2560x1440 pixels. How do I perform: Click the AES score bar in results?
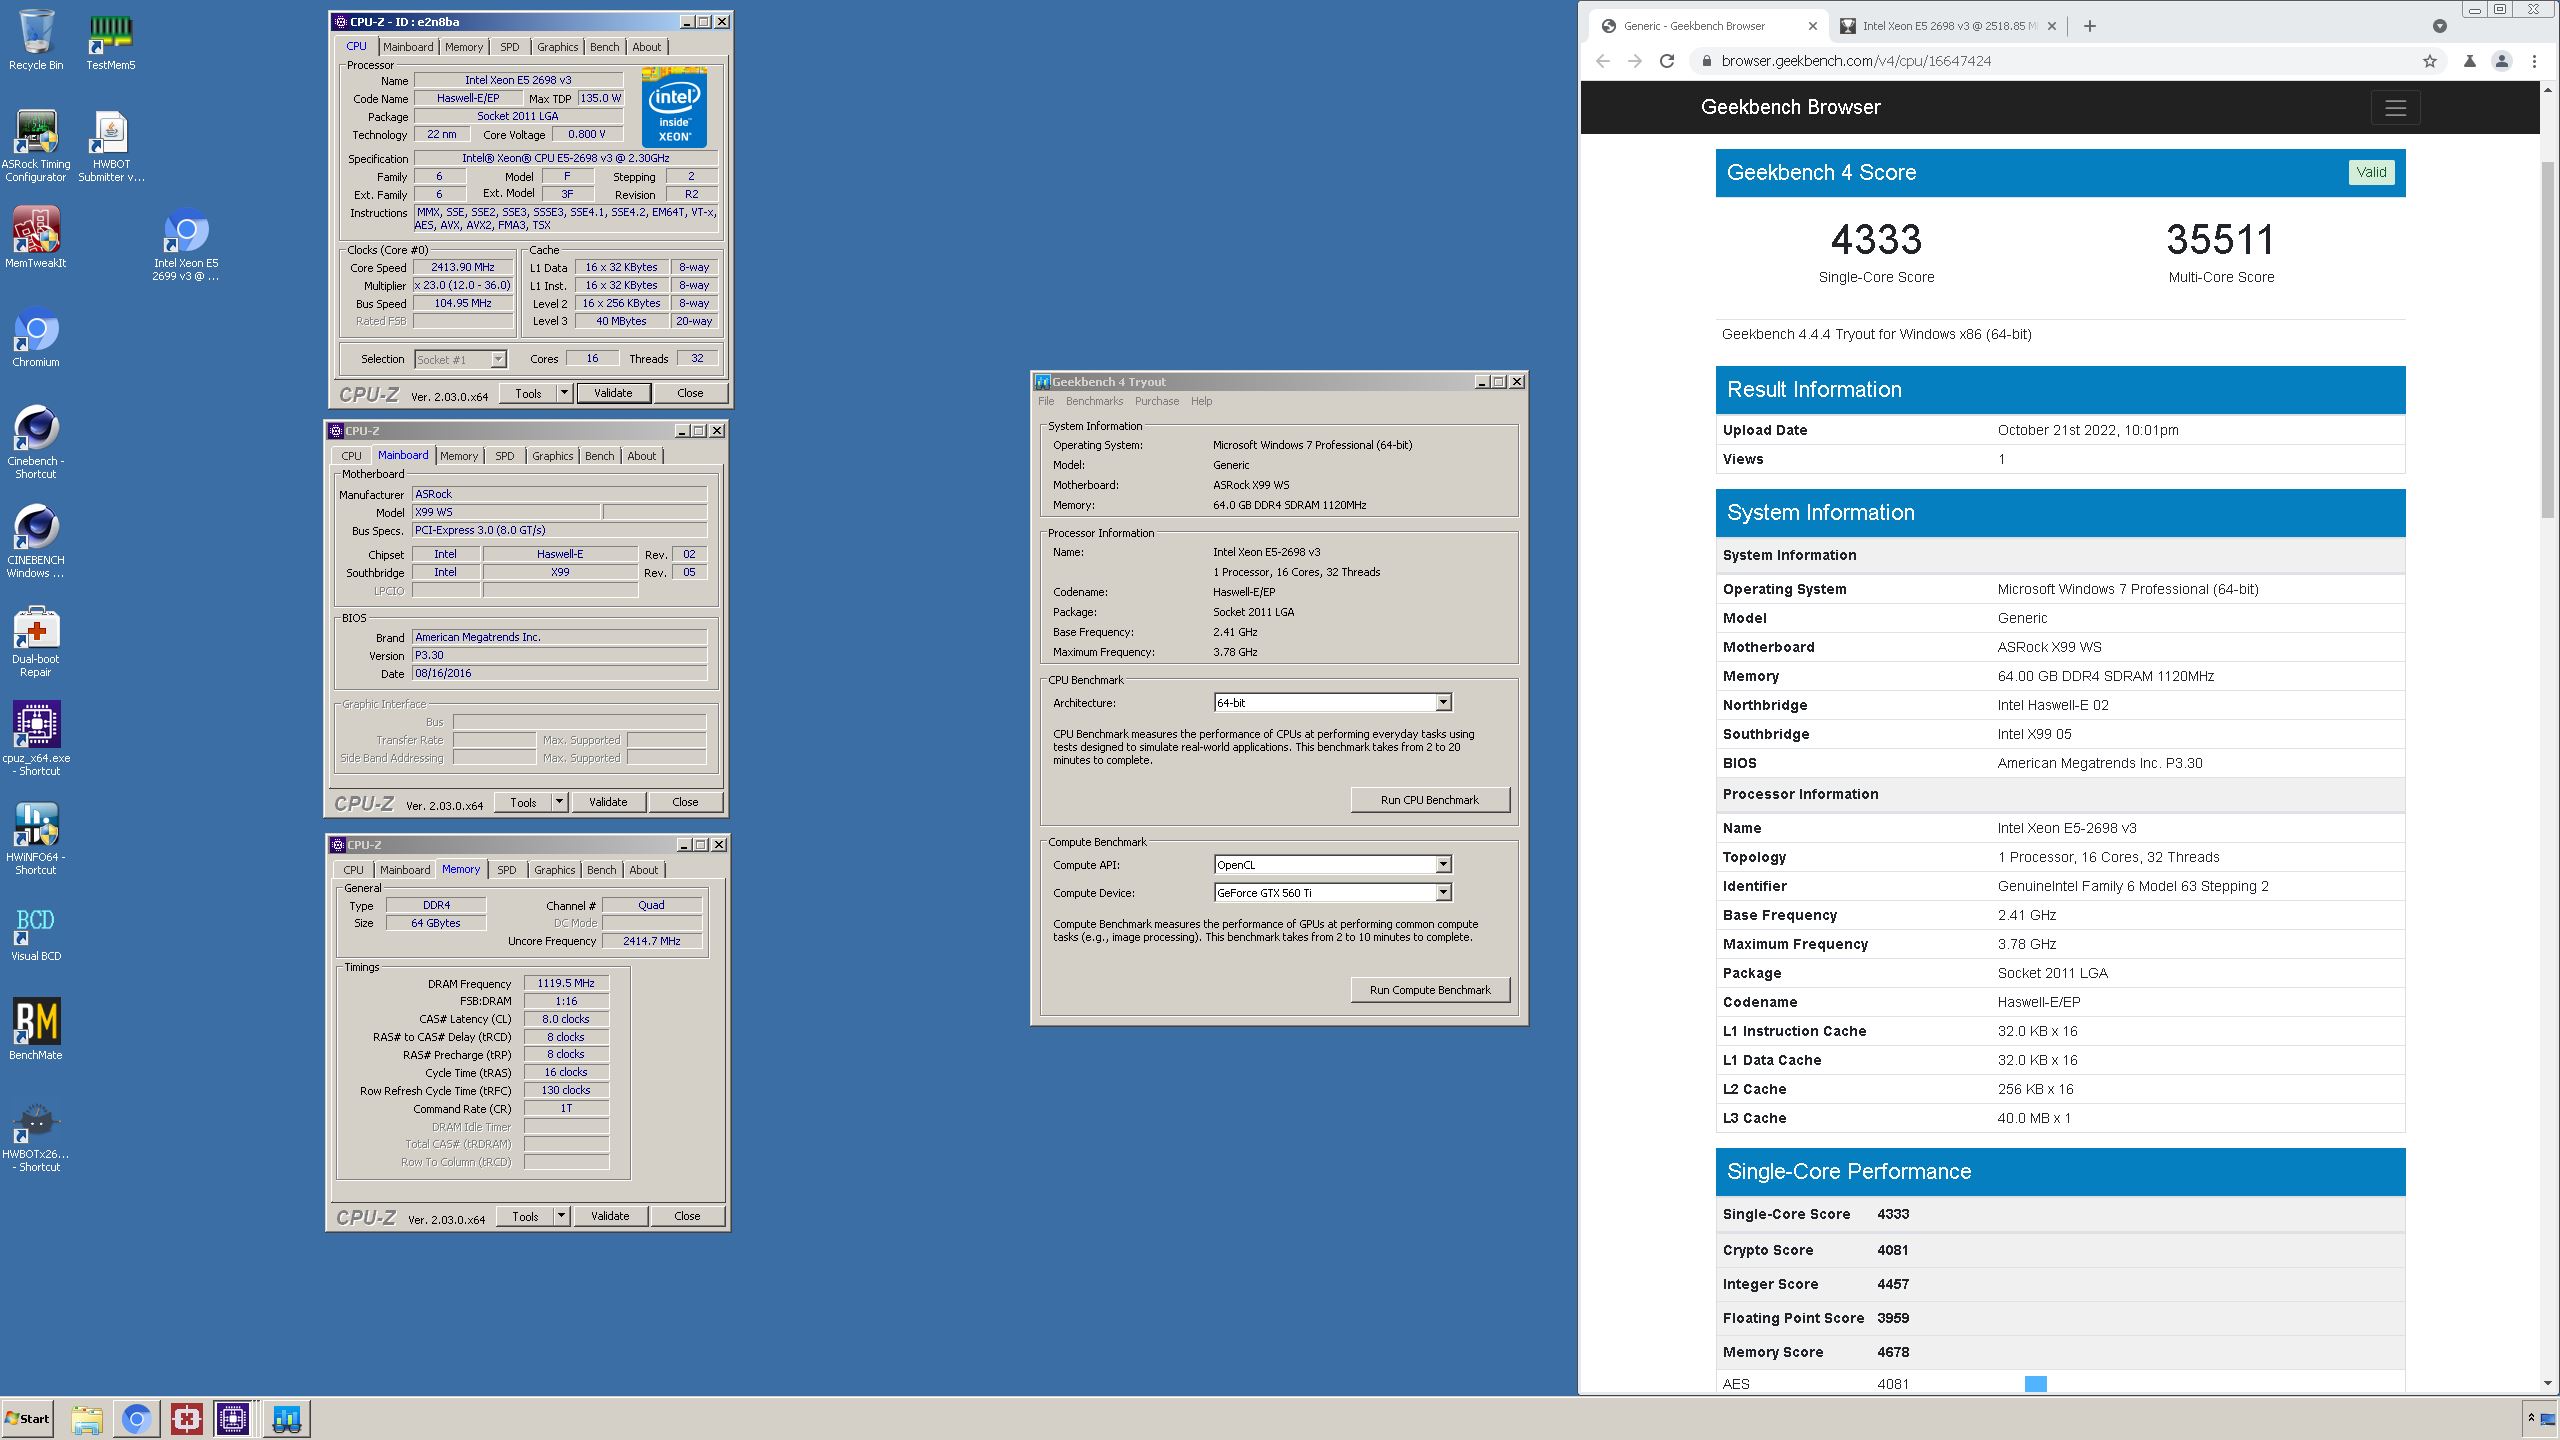2035,1384
